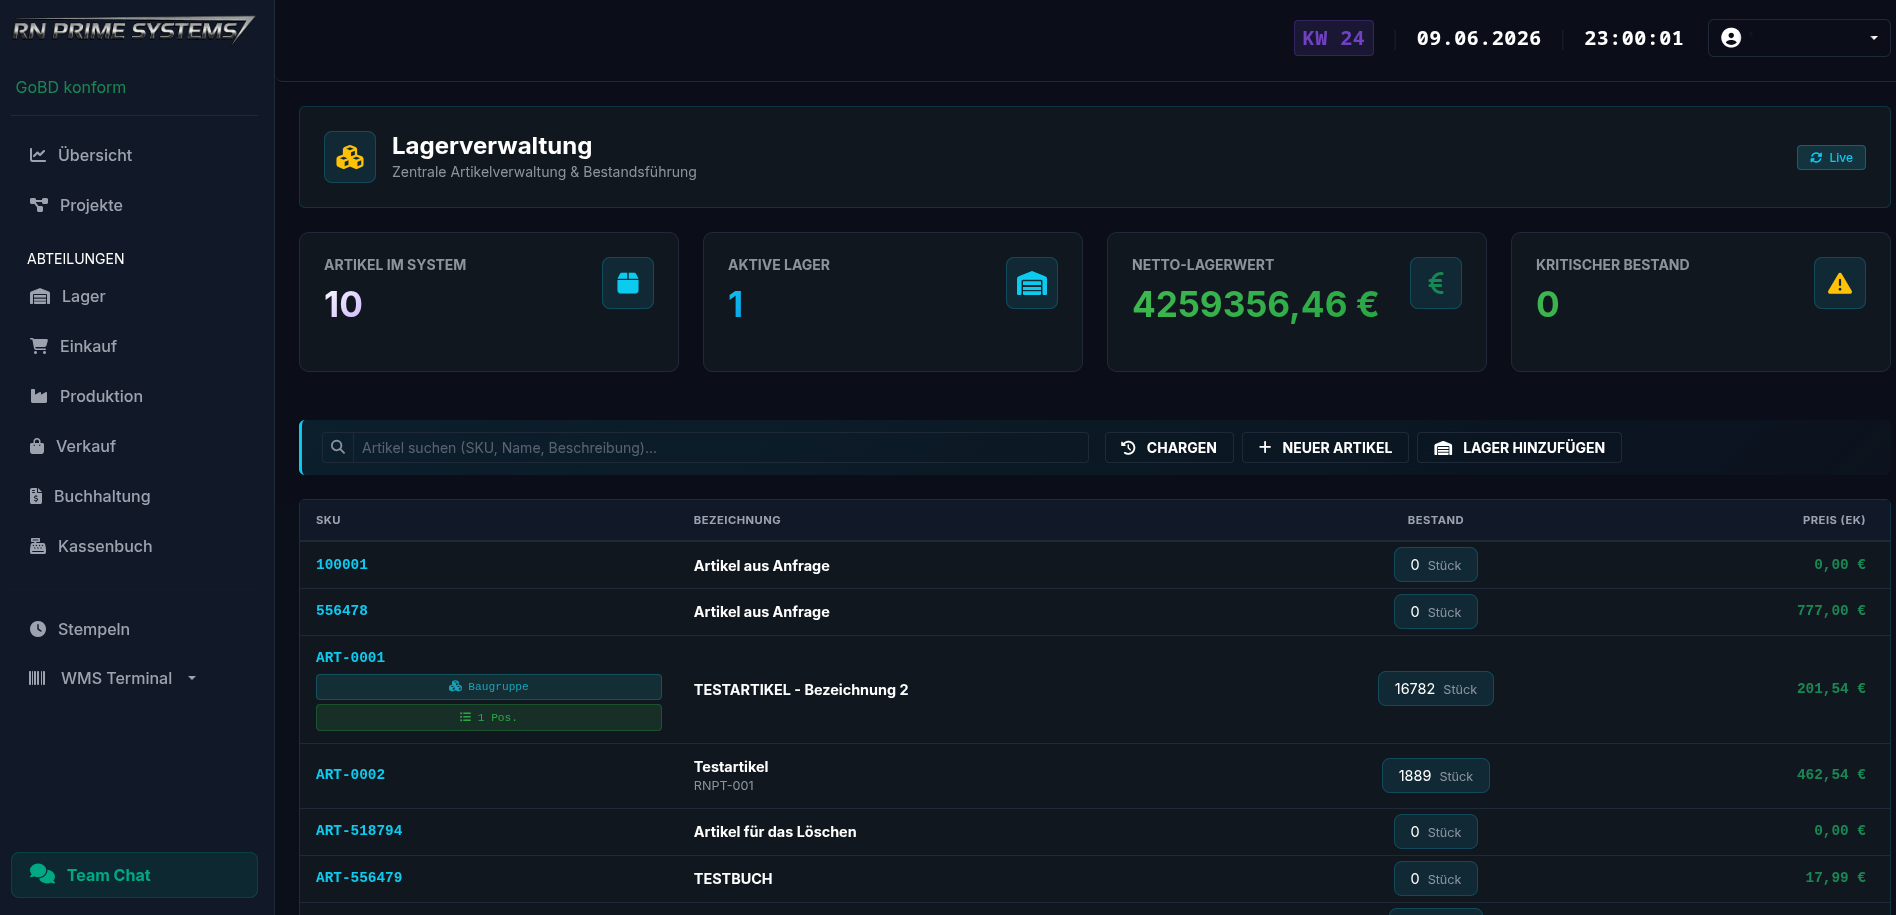
Task: Click the user profile avatar icon
Action: pos(1731,38)
